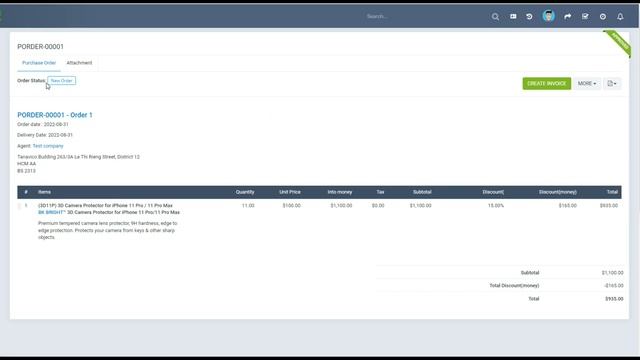Click the PORDER-00001 page title
The width and height of the screenshot is (640, 360).
click(x=40, y=47)
